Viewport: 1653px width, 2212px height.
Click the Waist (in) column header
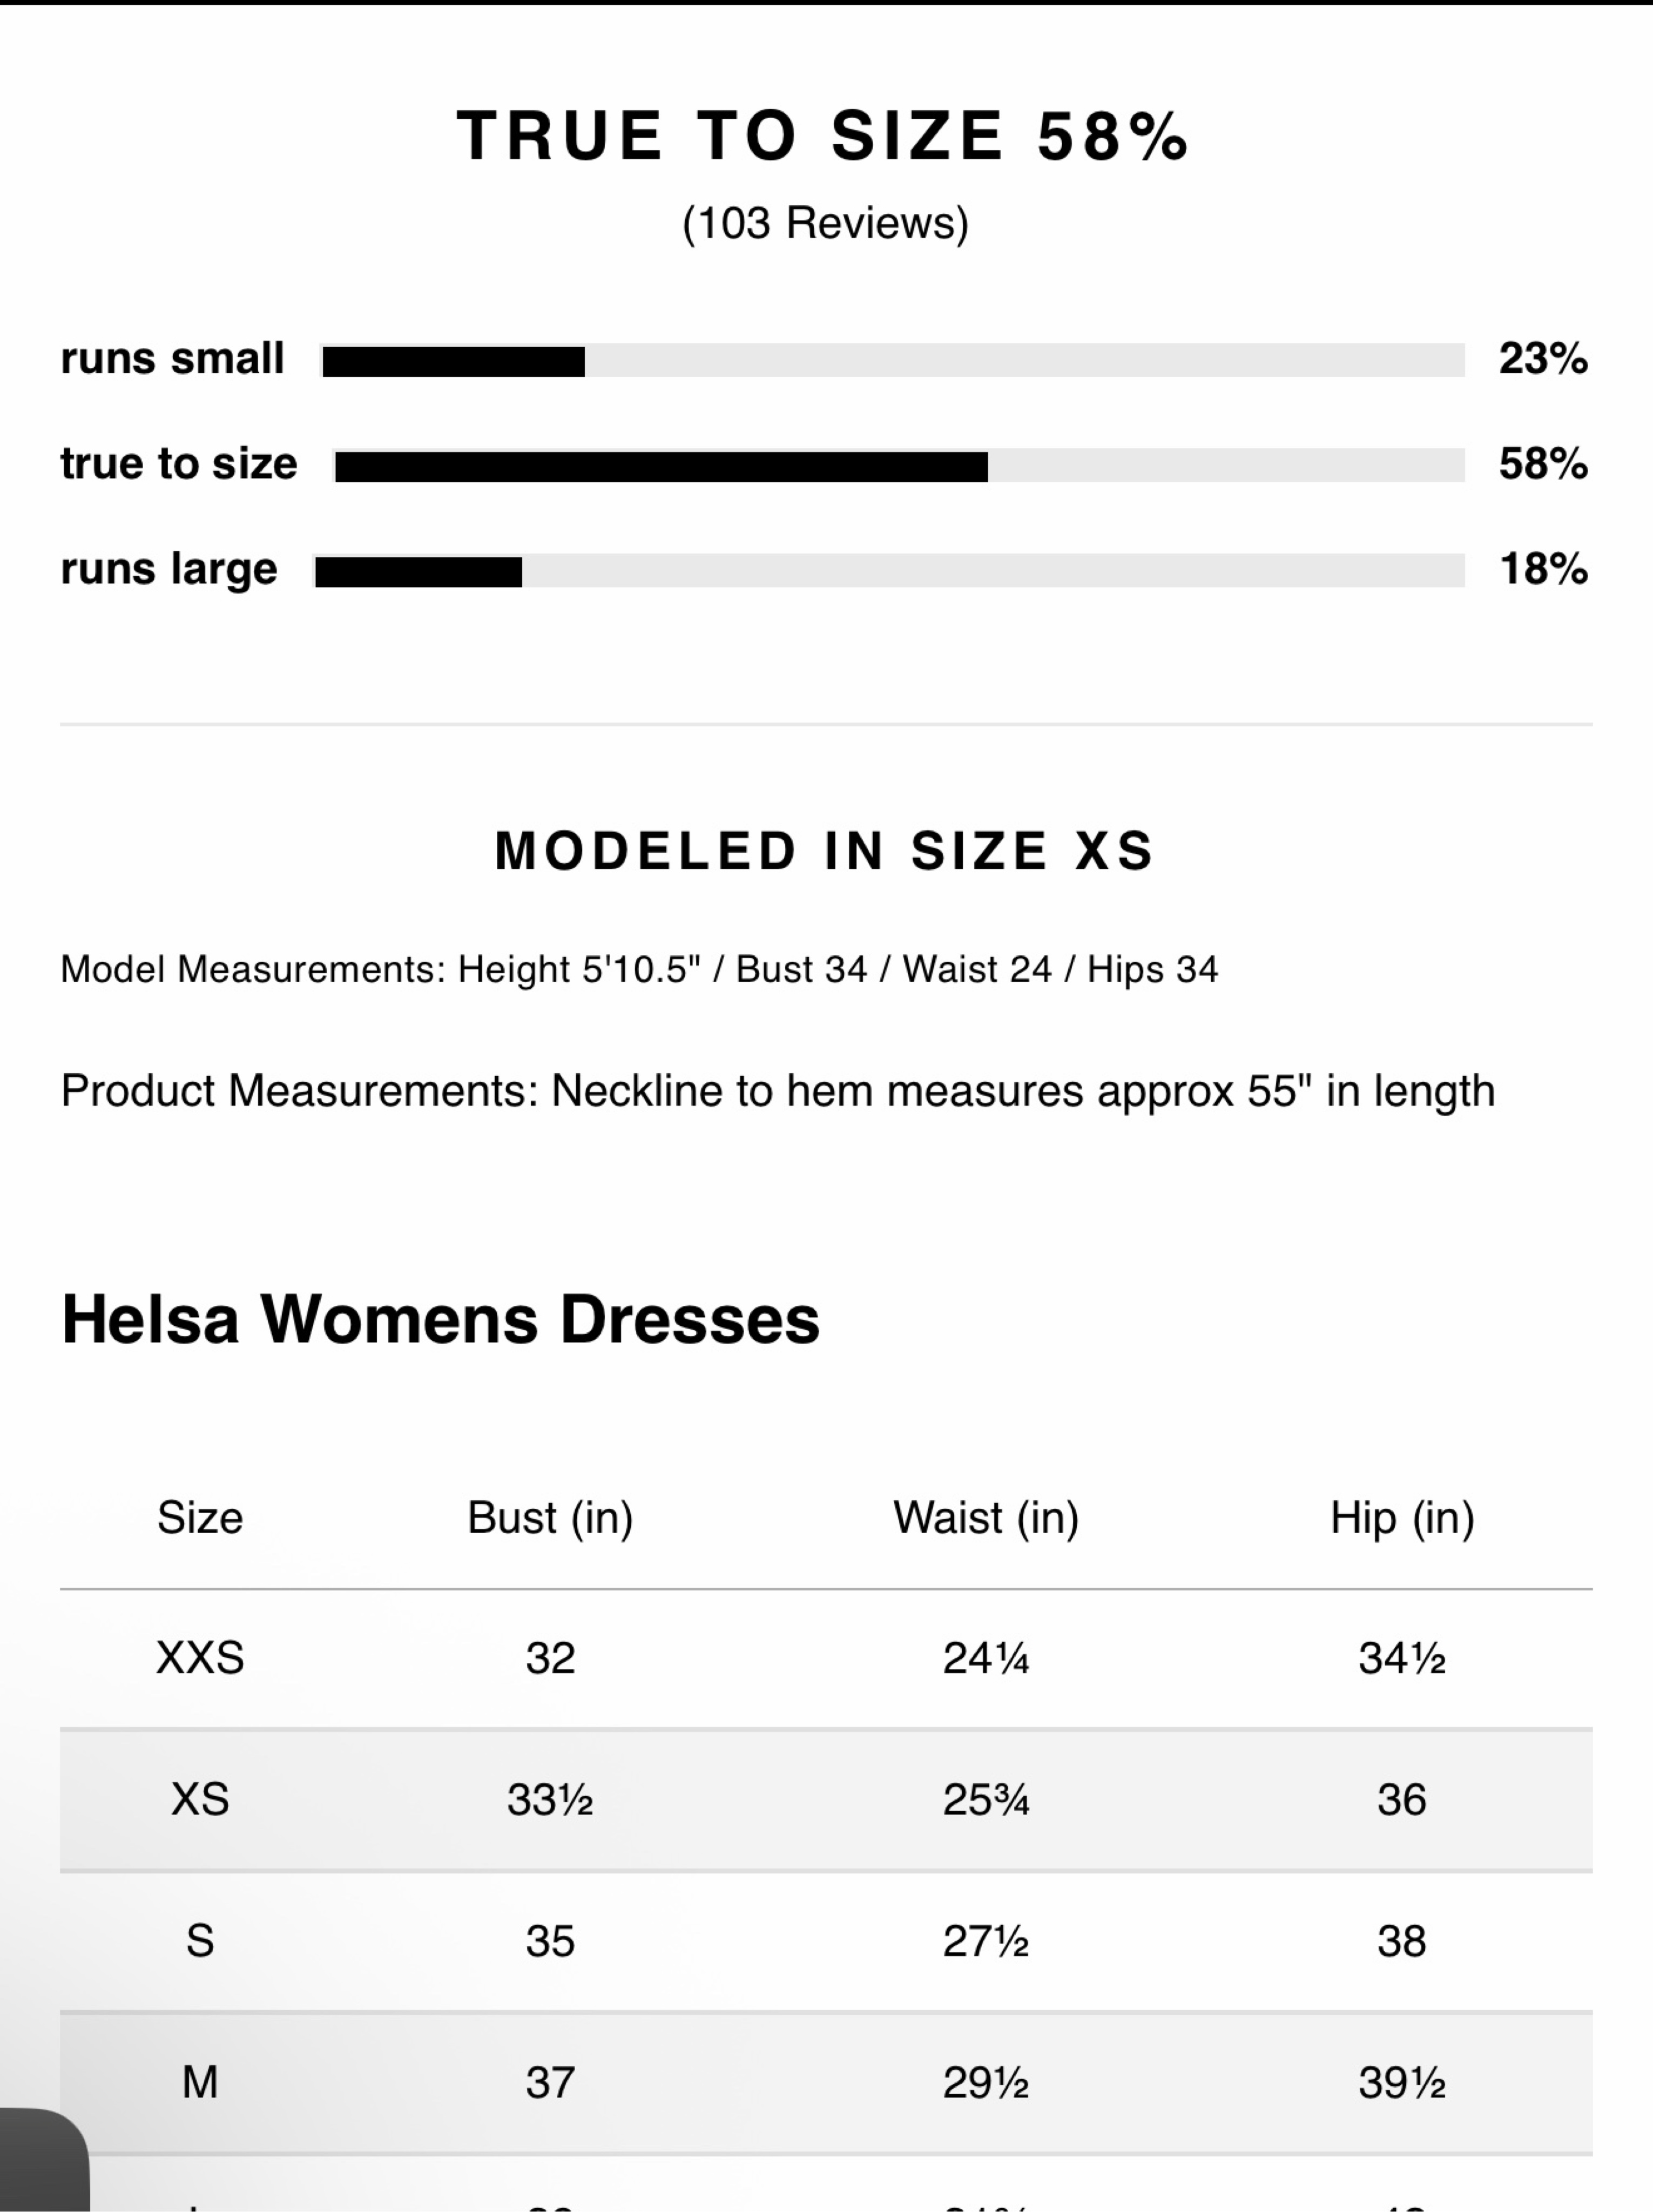(986, 1518)
